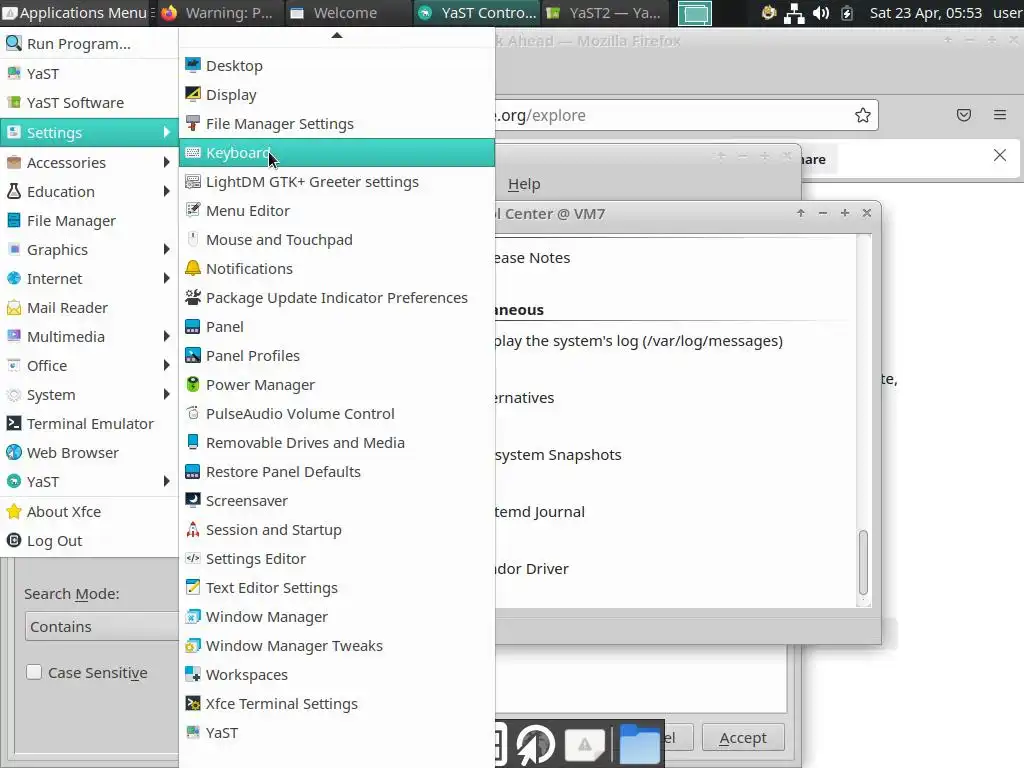
Task: Click Workspaces icon in submenu
Action: click(193, 674)
